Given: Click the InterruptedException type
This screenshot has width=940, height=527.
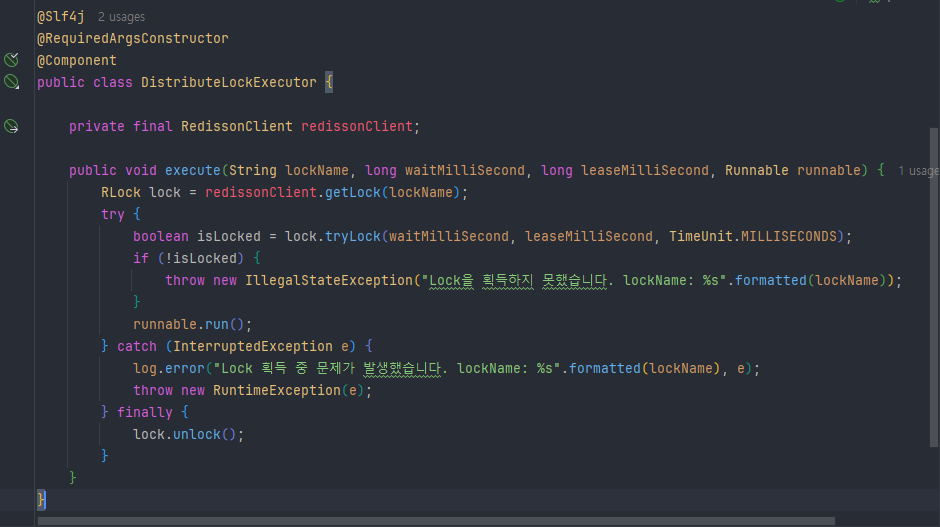Looking at the screenshot, I should [x=253, y=347].
